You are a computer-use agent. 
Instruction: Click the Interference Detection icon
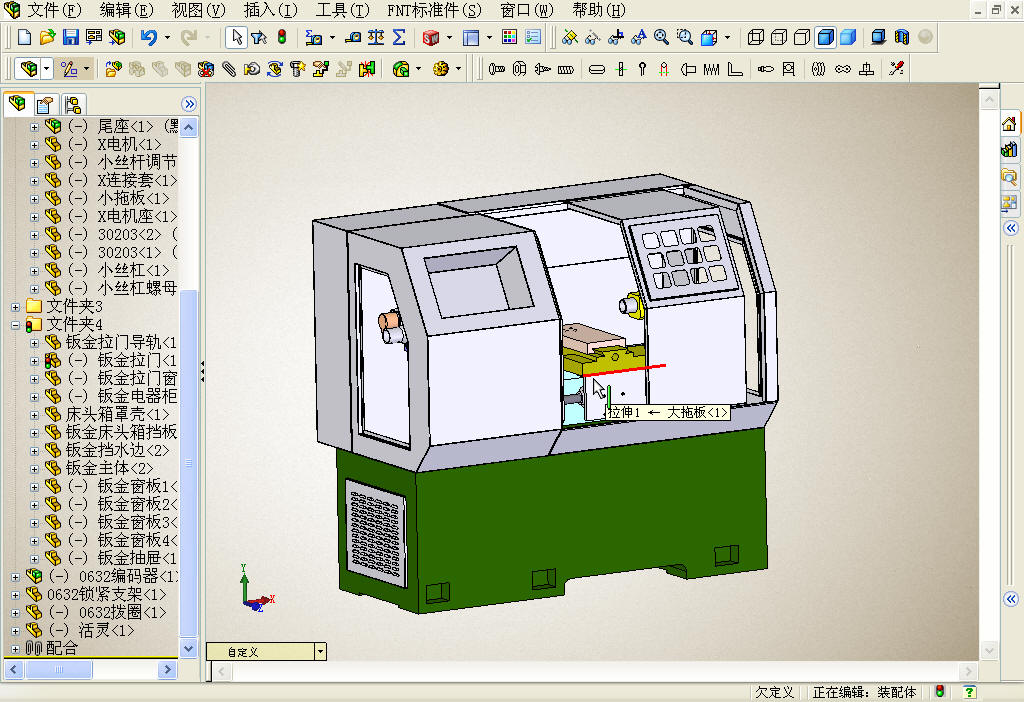pos(367,69)
